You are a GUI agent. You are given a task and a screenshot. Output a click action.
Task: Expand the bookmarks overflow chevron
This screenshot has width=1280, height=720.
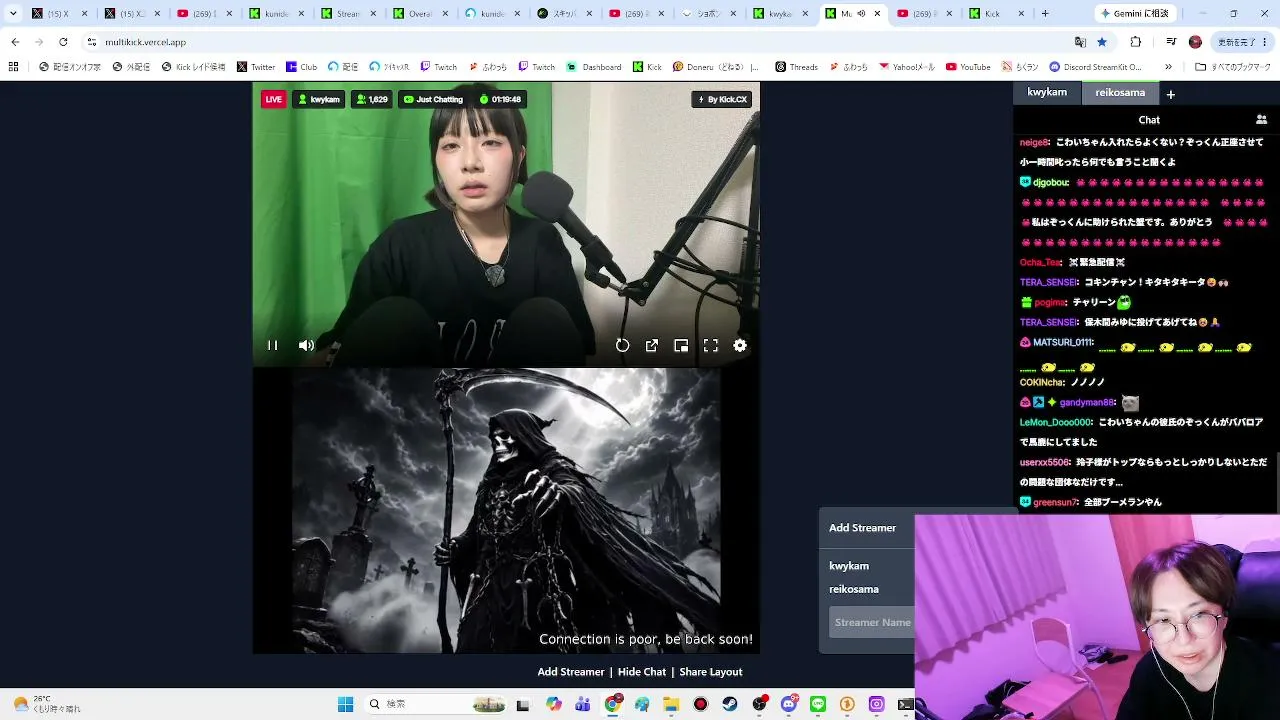1168,67
